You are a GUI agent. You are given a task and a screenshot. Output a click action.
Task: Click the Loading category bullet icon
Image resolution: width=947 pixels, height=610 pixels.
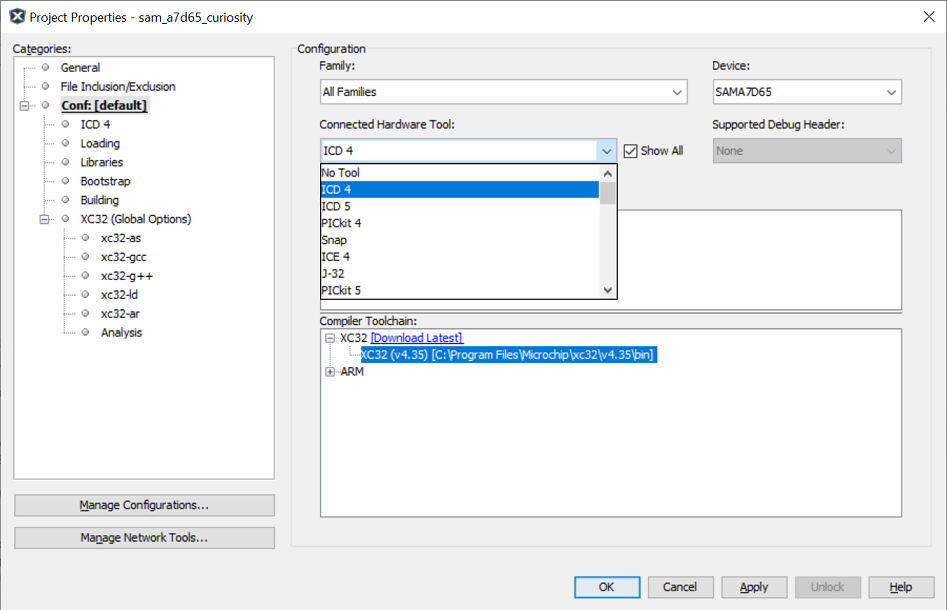65,144
